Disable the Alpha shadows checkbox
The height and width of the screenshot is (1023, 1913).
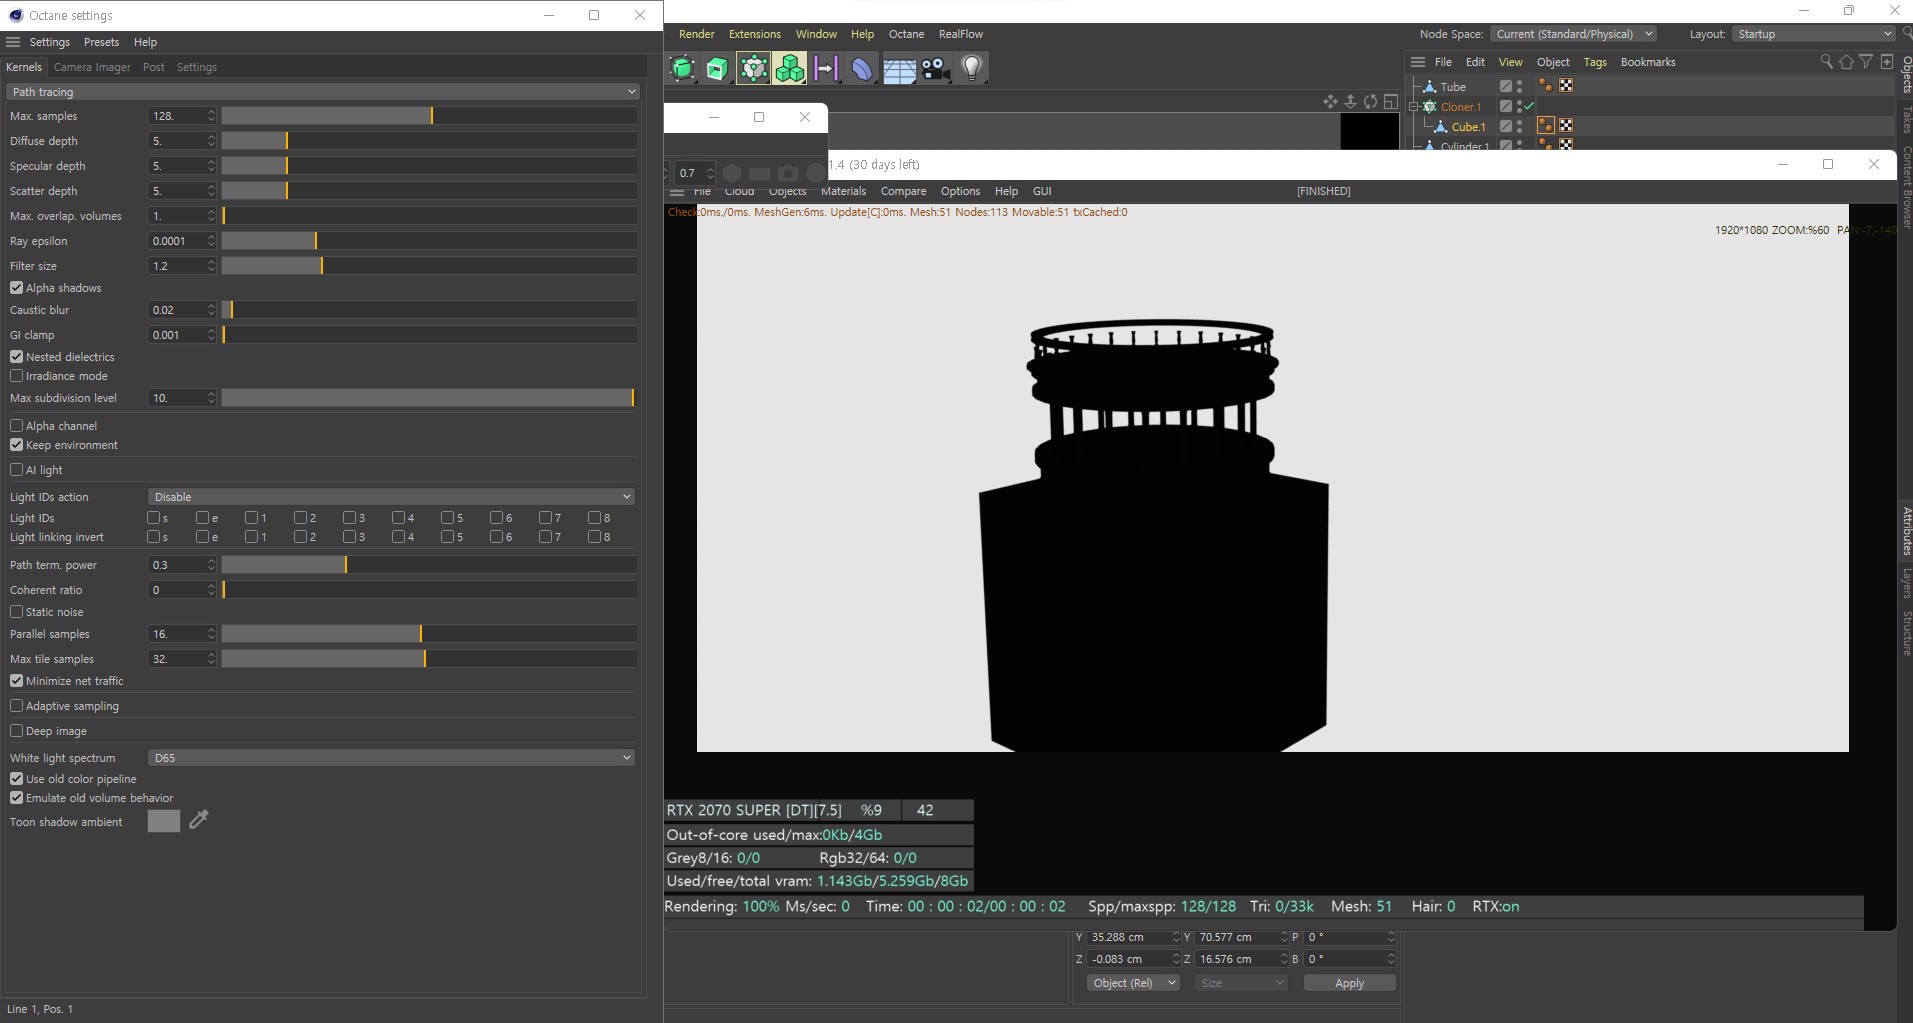tap(17, 288)
